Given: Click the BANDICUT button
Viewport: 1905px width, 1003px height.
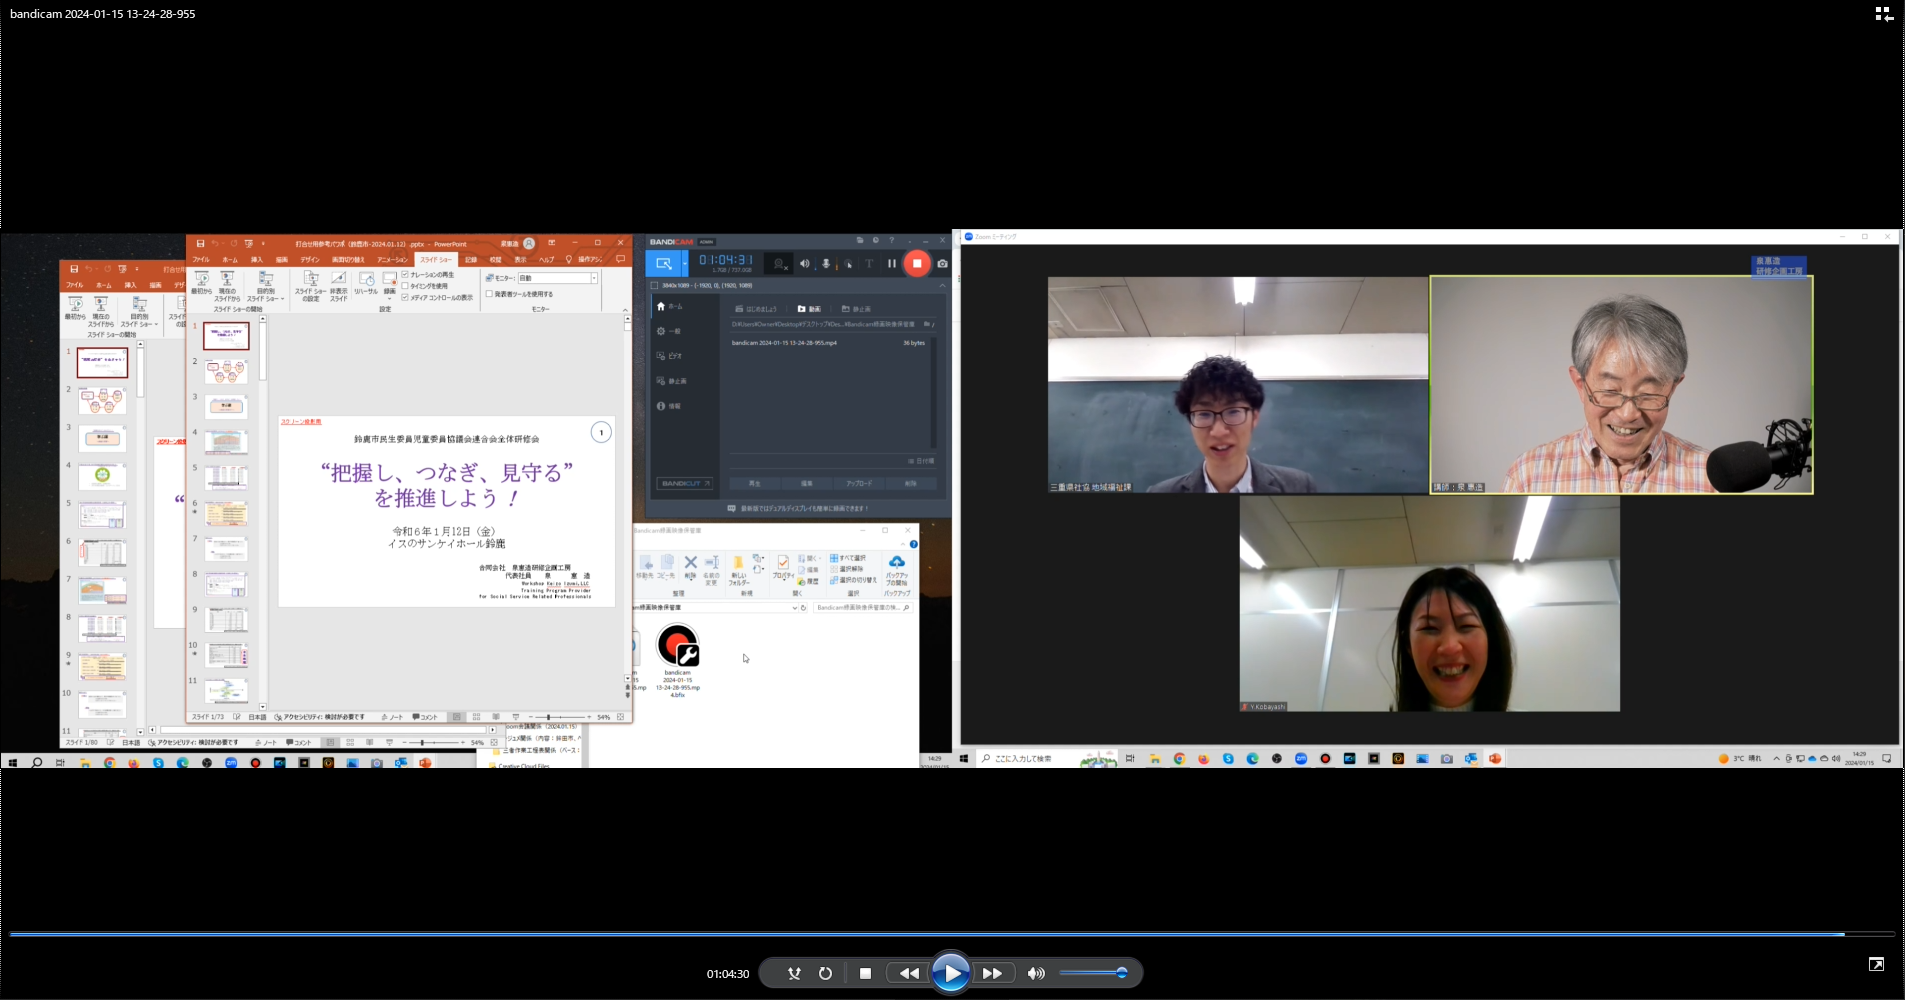Looking at the screenshot, I should (685, 484).
